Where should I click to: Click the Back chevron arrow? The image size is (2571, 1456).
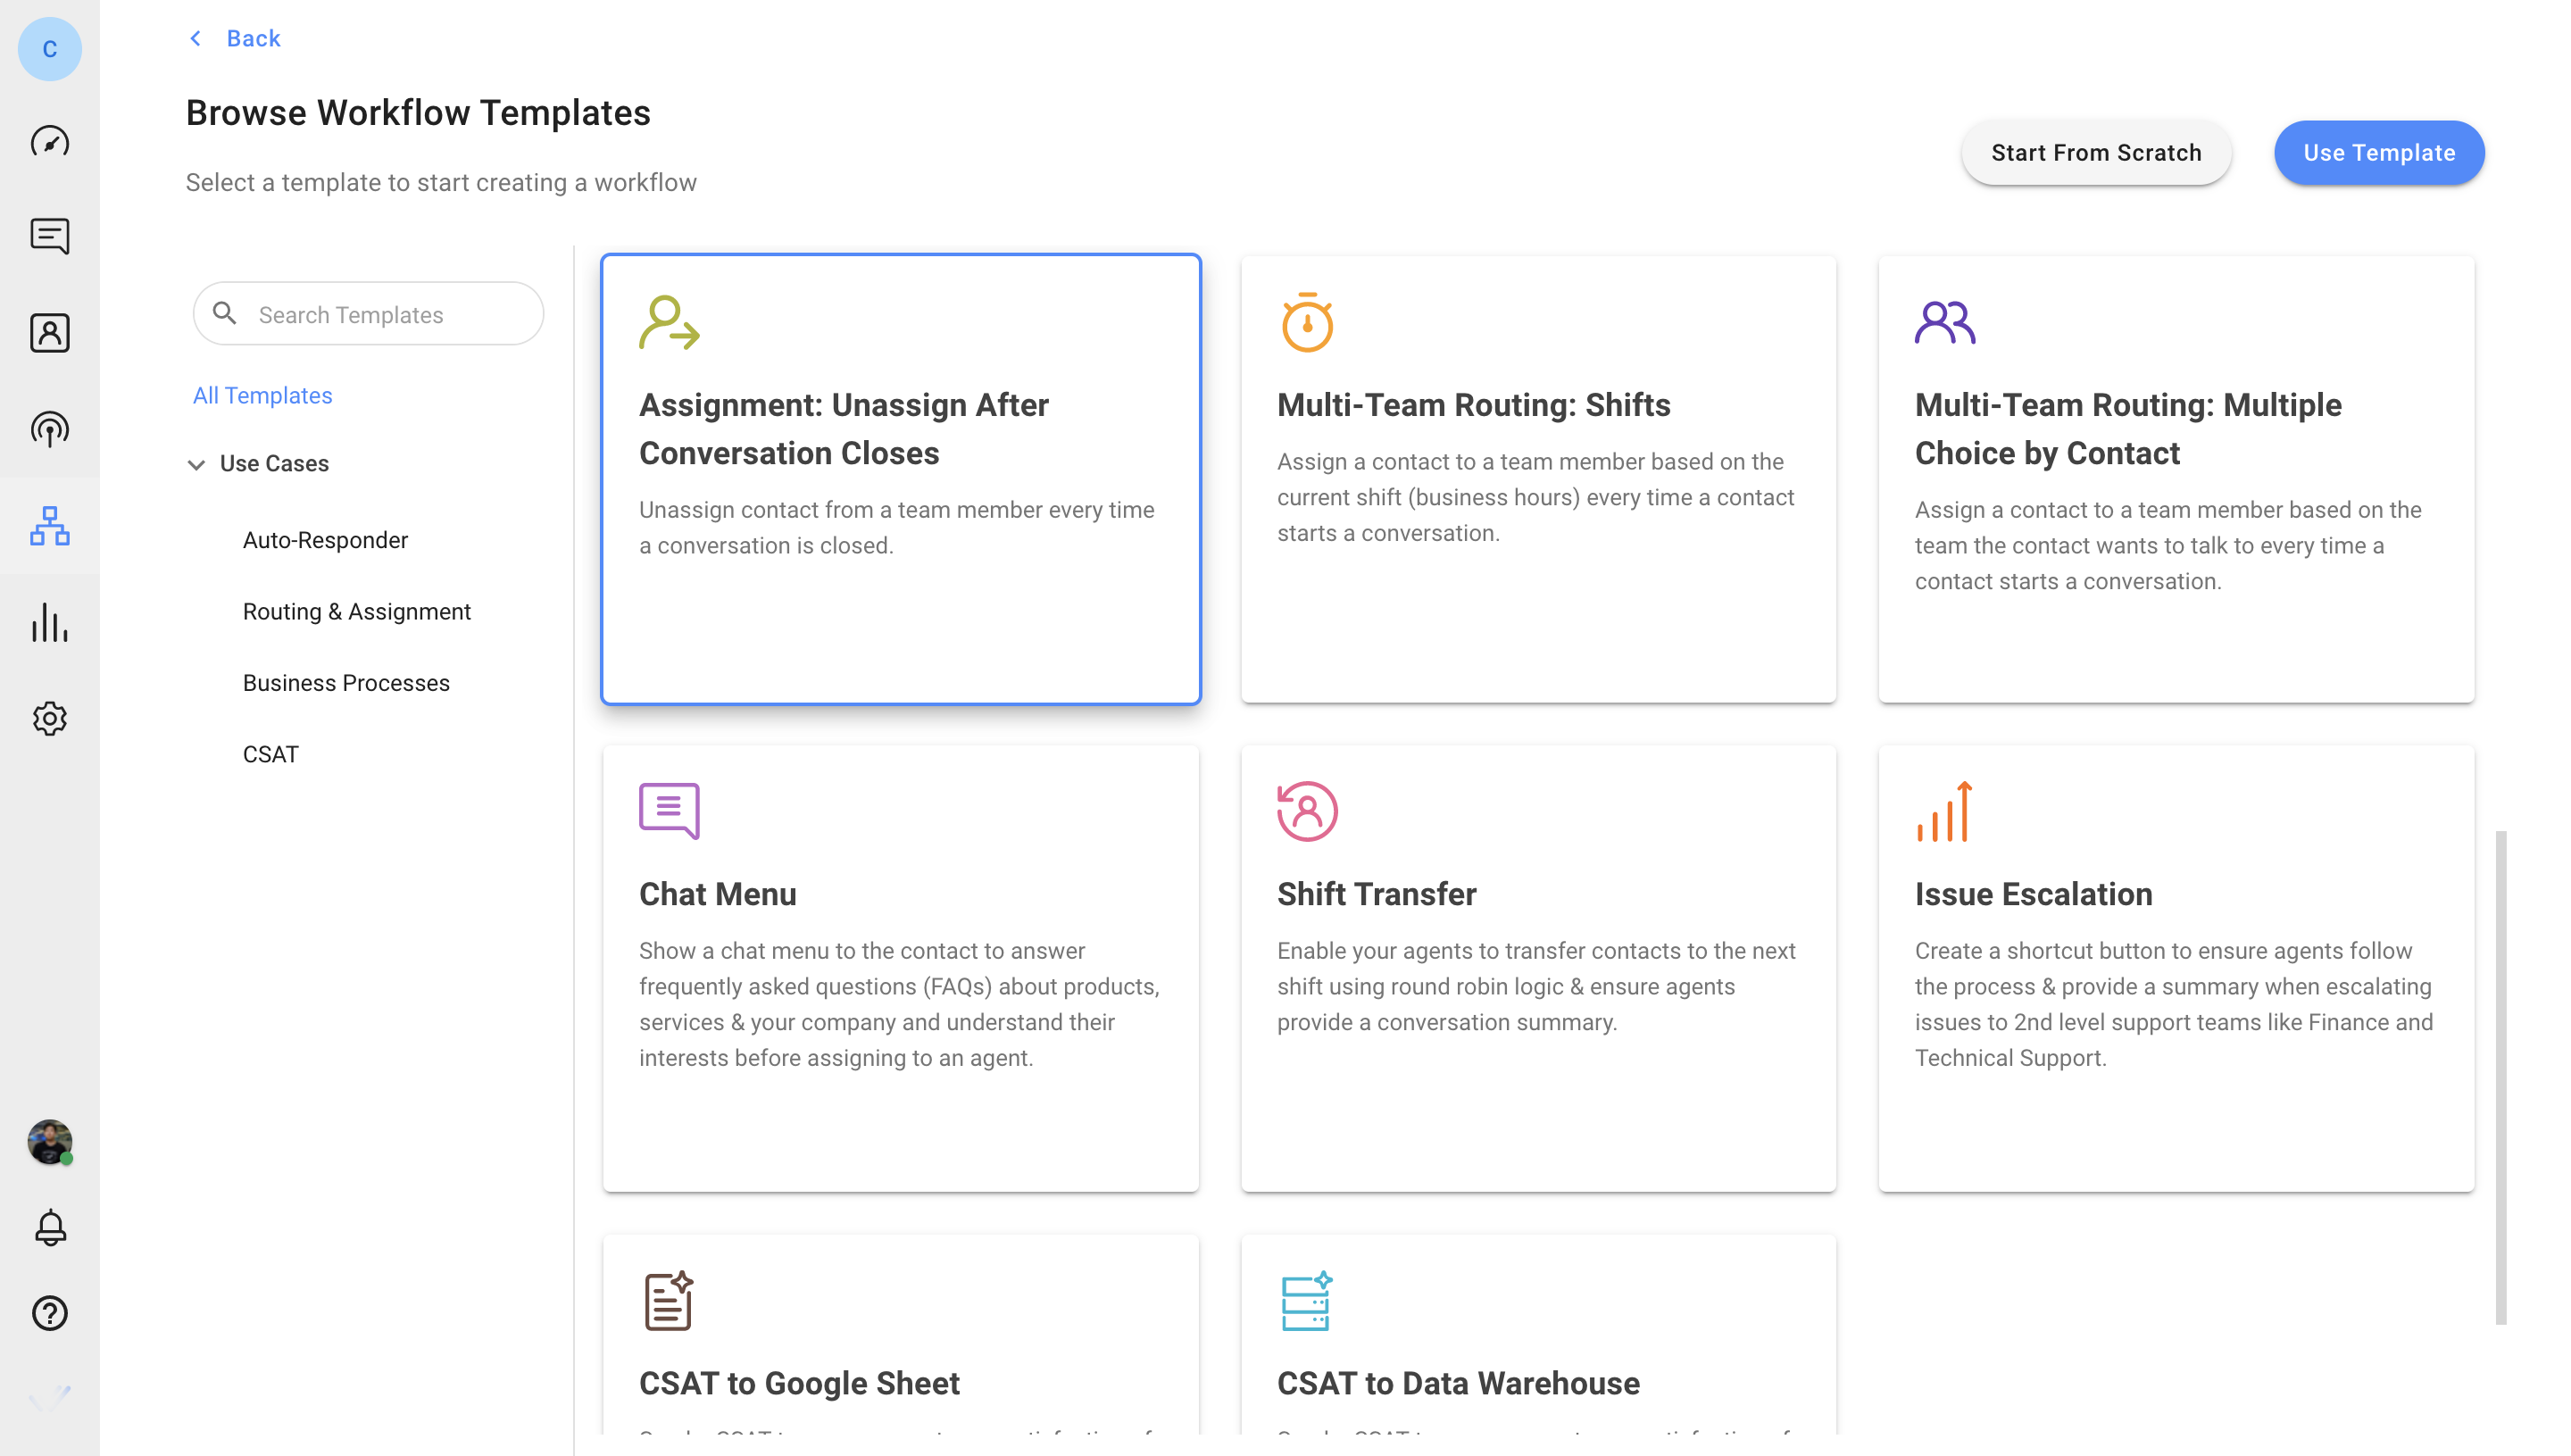tap(196, 38)
